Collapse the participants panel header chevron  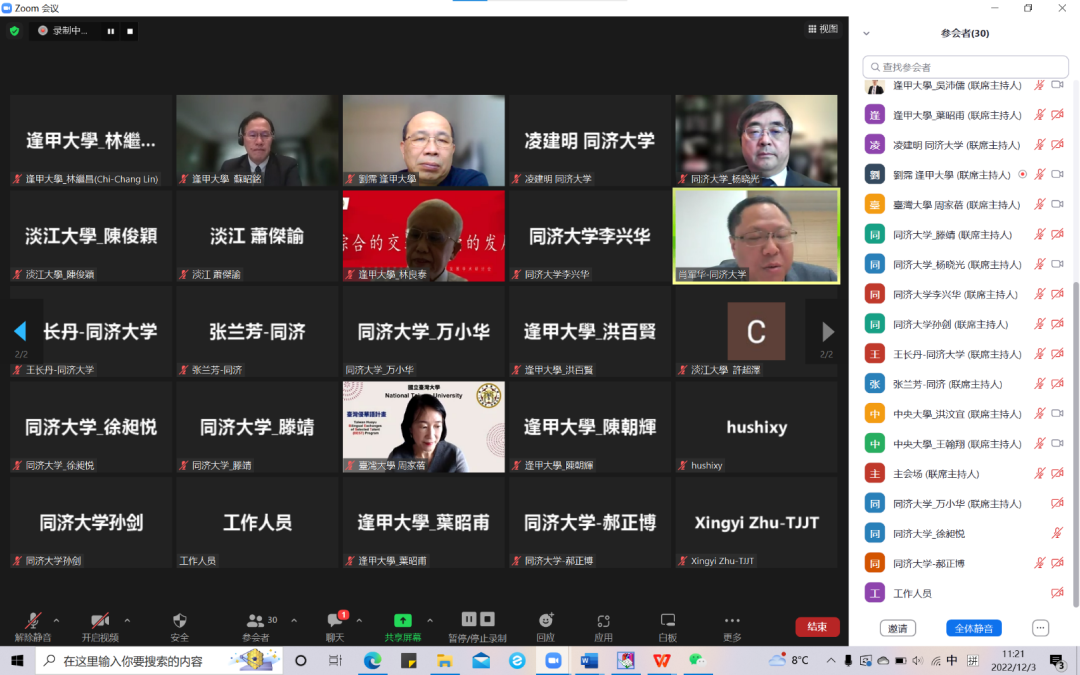(866, 33)
